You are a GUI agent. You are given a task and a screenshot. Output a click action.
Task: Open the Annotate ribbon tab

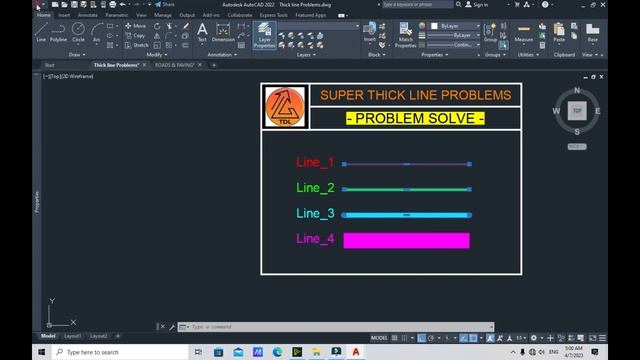87,15
